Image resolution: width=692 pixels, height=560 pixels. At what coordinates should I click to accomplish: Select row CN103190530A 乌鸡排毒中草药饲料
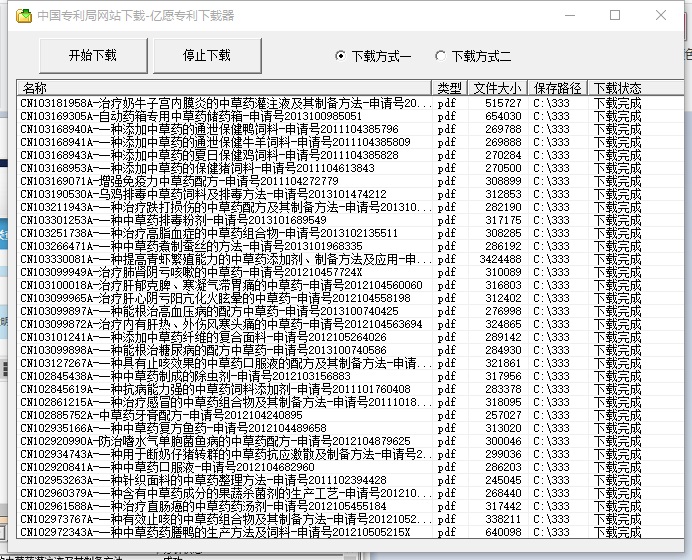click(350, 194)
